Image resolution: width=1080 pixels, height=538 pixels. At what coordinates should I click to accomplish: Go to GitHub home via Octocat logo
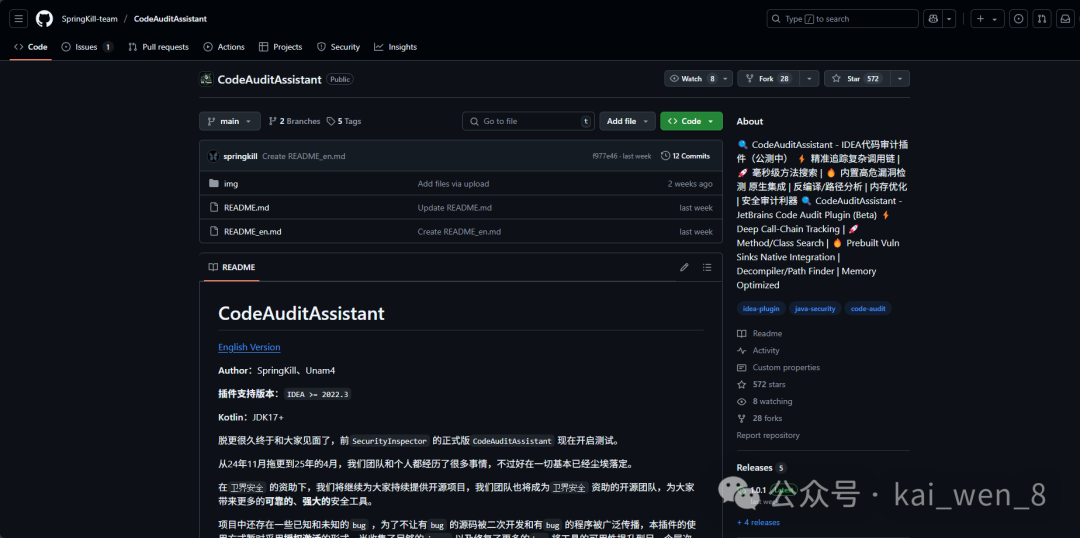44,19
